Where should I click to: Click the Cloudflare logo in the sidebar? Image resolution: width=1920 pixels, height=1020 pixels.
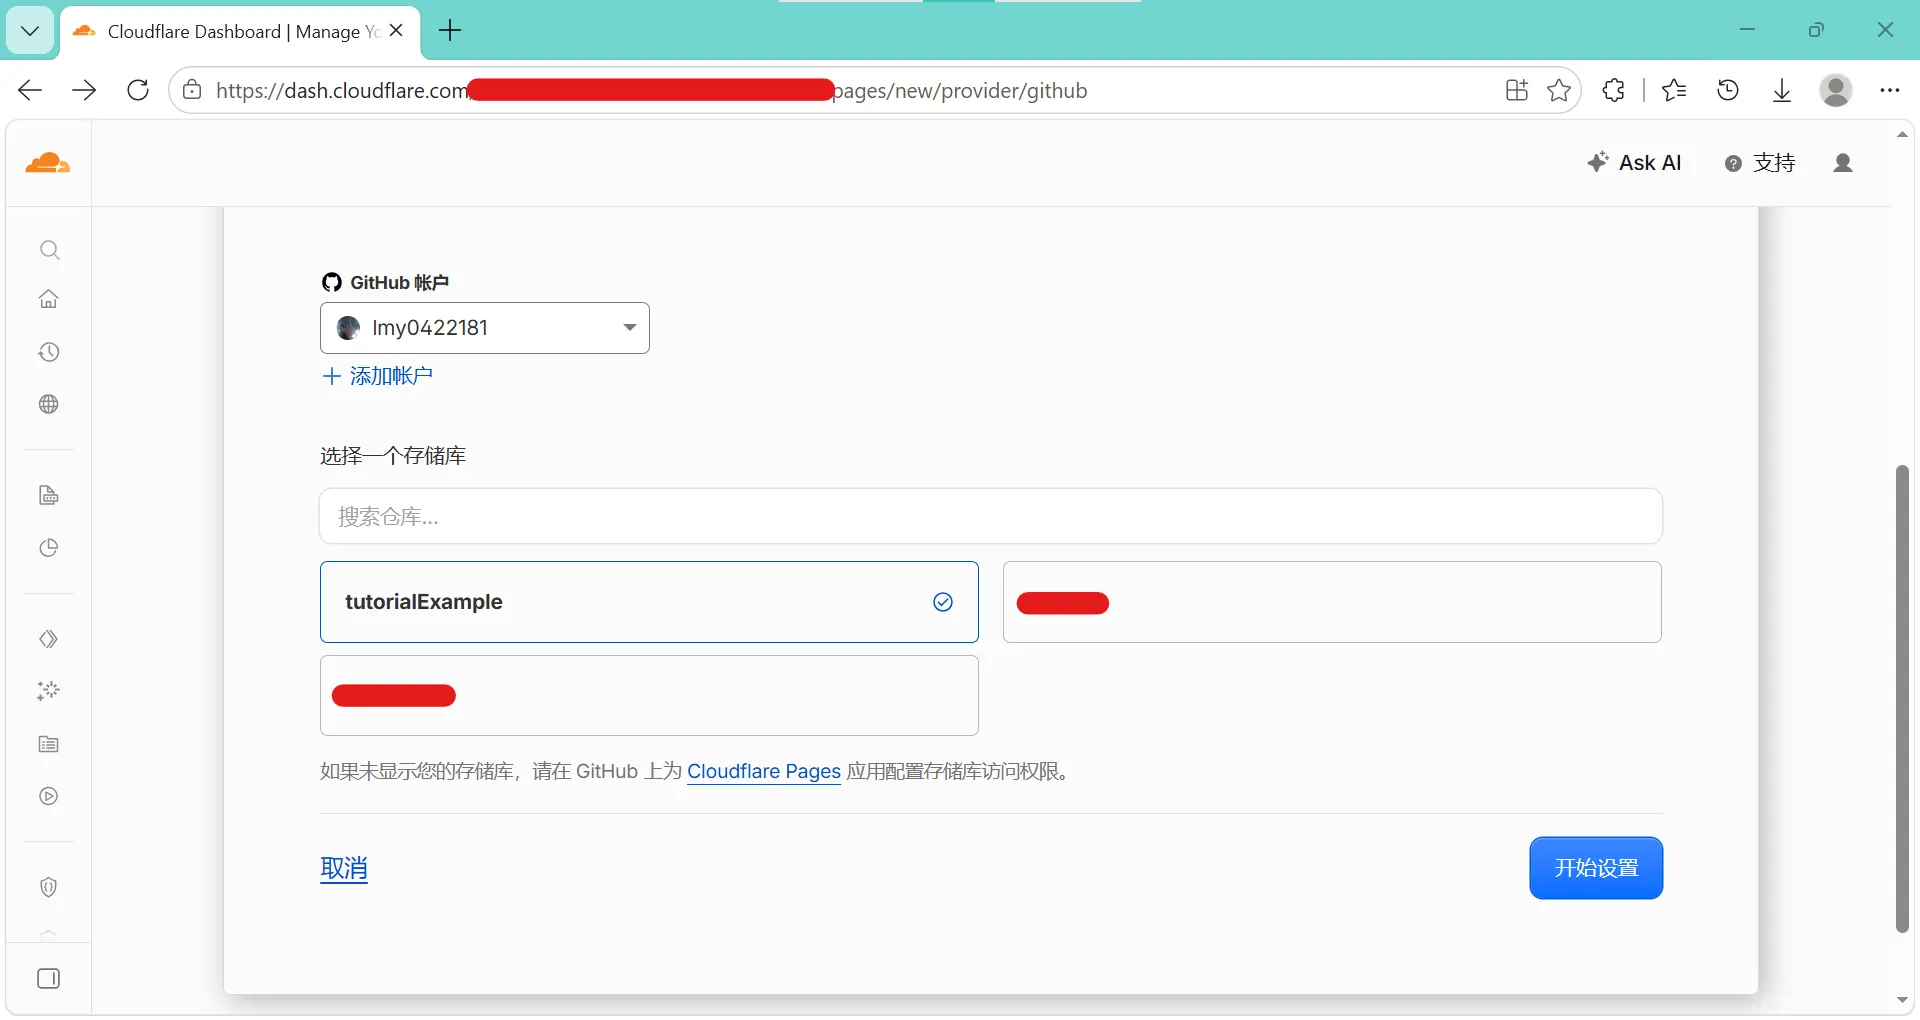click(48, 163)
